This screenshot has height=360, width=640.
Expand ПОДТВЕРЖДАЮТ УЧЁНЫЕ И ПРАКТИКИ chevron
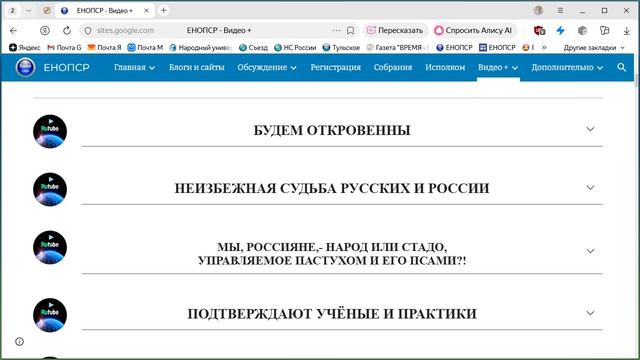click(590, 313)
